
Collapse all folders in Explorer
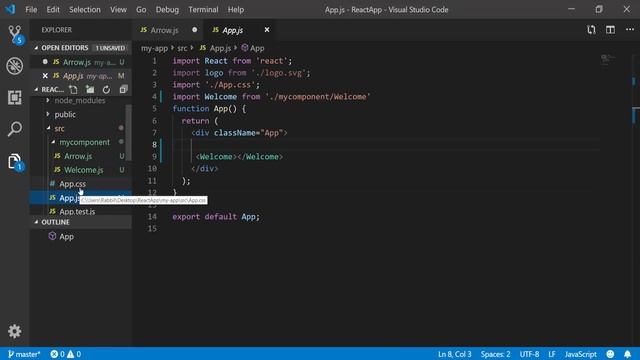(123, 89)
